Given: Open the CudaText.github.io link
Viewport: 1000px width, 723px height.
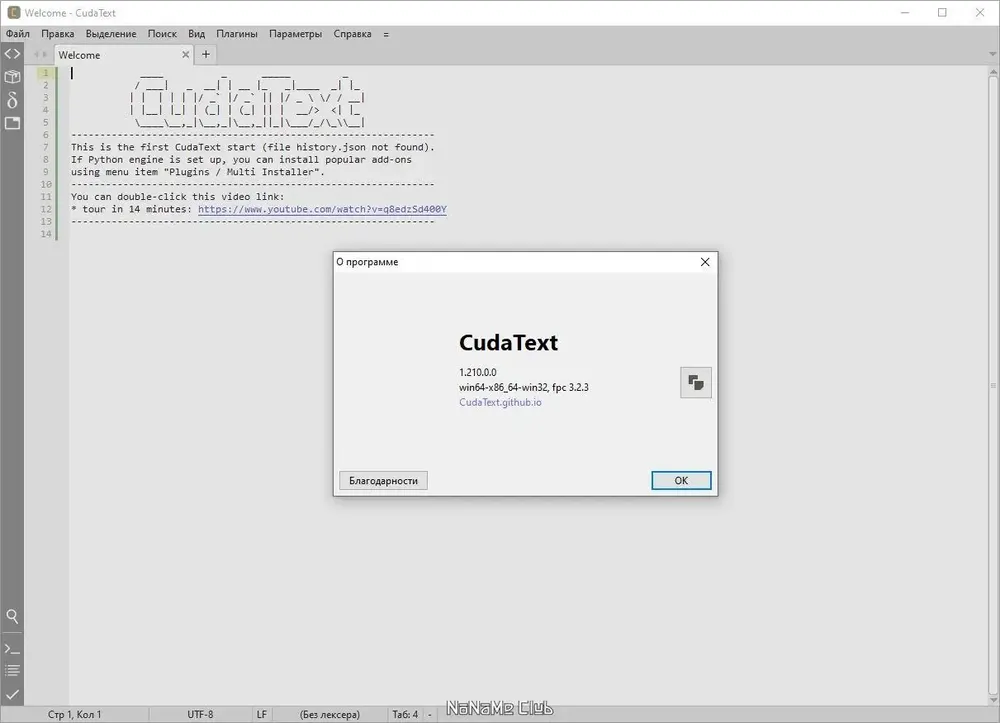Looking at the screenshot, I should (x=500, y=402).
